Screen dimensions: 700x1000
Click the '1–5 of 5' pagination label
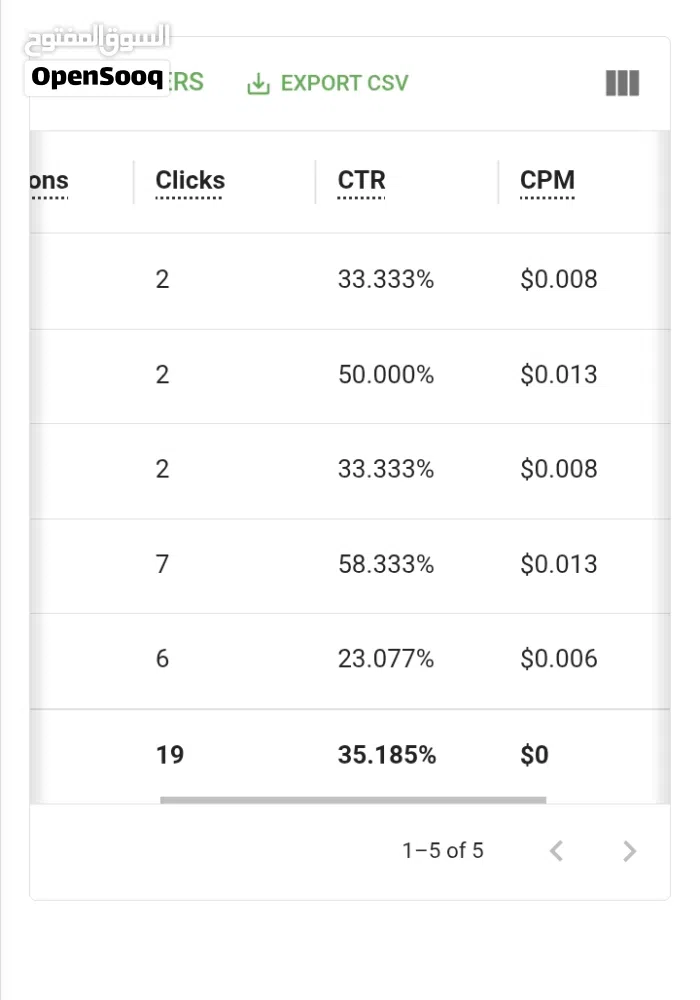442,850
